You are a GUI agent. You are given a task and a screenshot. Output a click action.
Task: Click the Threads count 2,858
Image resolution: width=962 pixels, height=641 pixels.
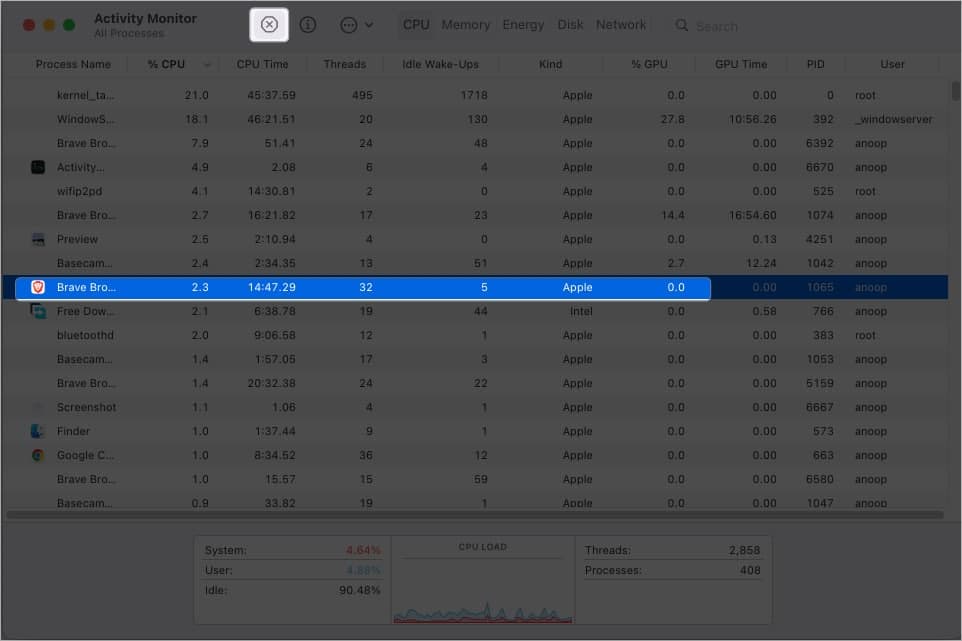[744, 550]
